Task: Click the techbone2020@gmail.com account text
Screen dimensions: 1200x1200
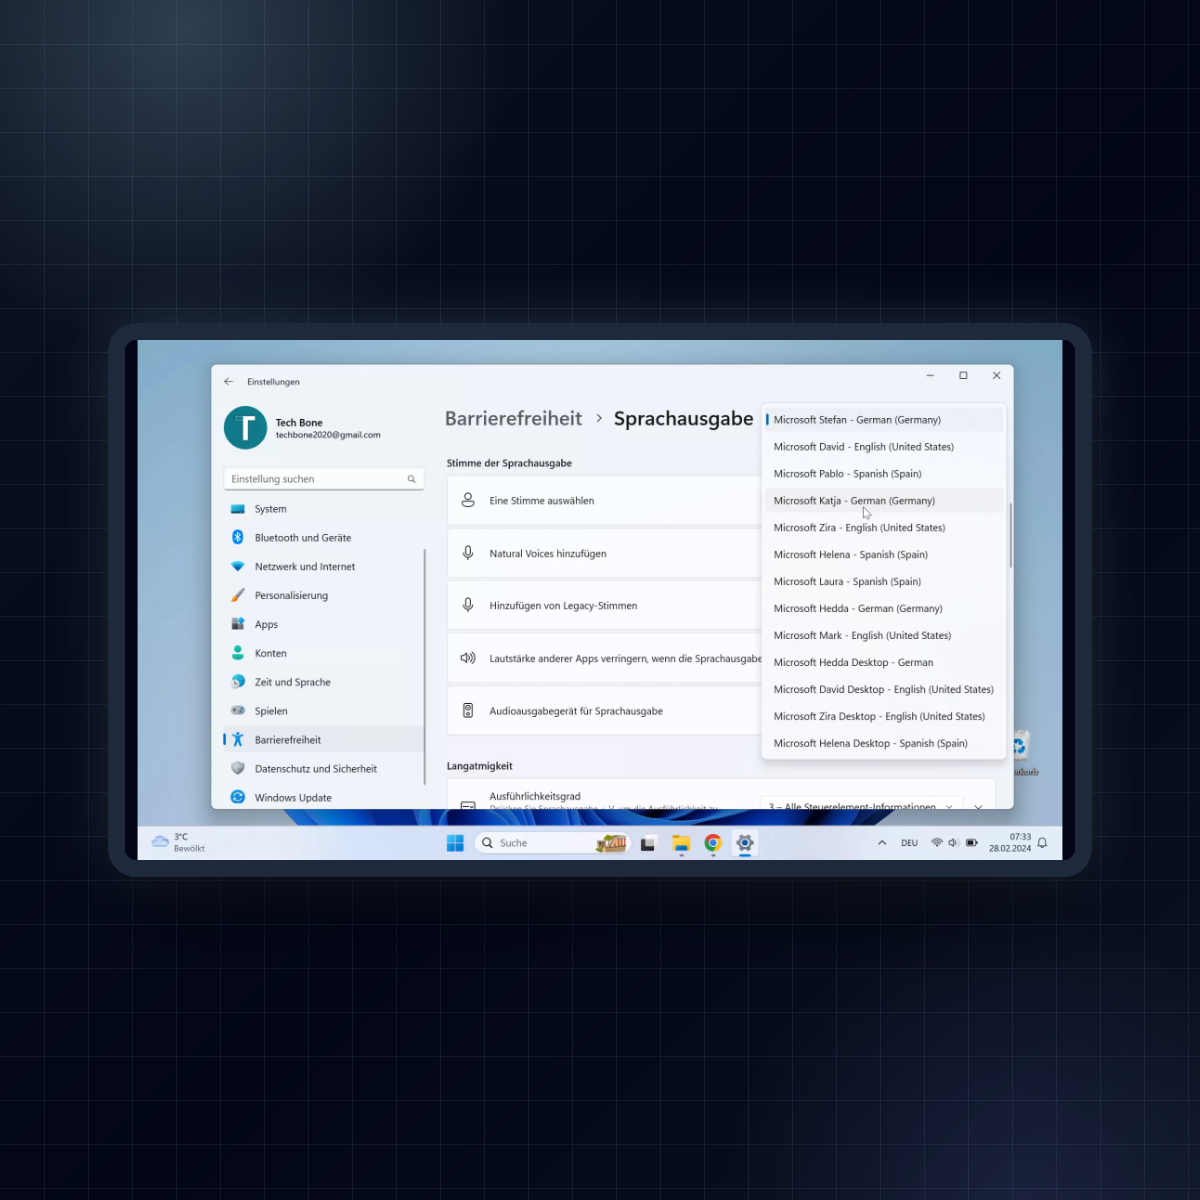Action: click(x=328, y=435)
